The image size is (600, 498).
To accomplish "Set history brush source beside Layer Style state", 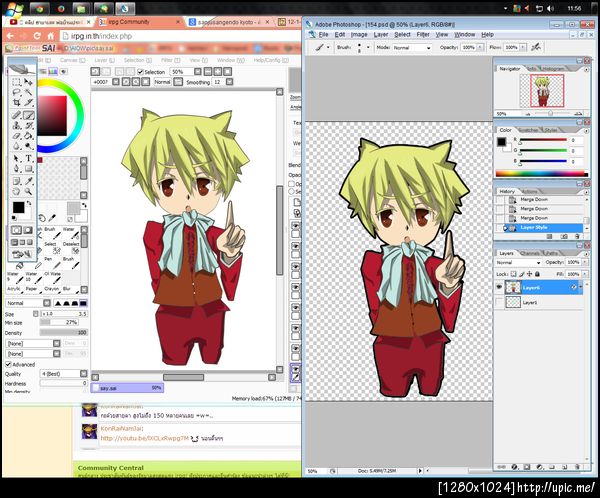I will (x=500, y=227).
